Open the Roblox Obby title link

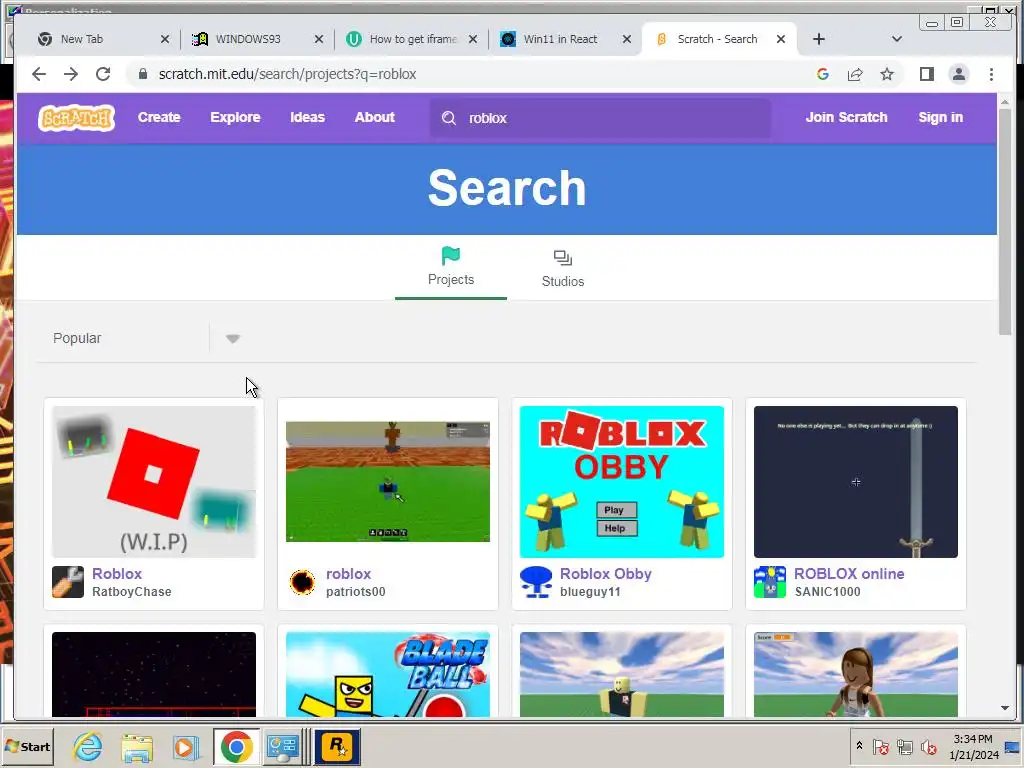pyautogui.click(x=605, y=574)
